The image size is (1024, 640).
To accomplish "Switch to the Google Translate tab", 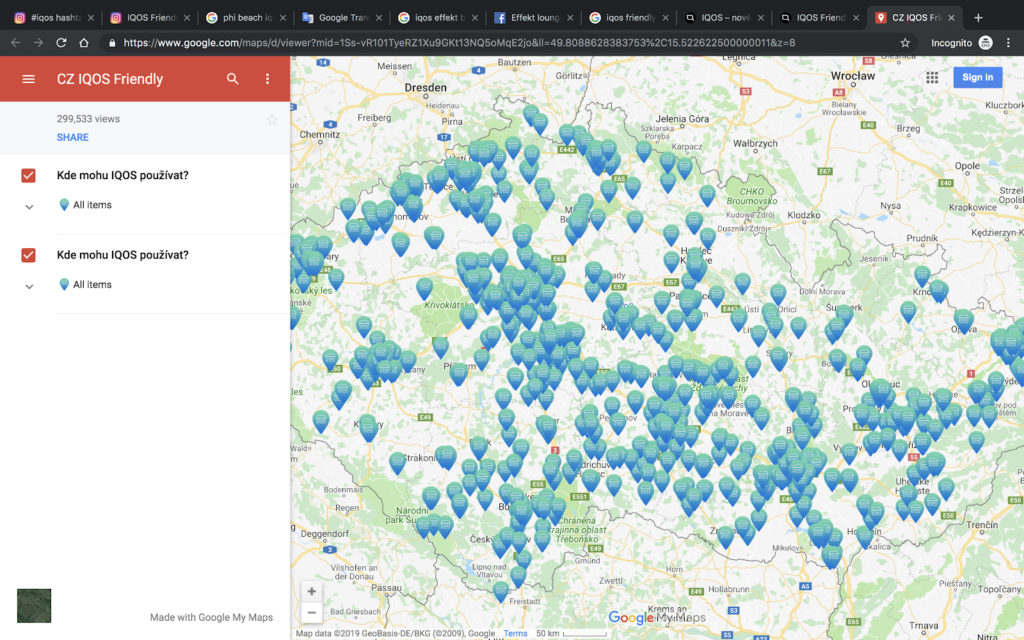I will [x=342, y=18].
